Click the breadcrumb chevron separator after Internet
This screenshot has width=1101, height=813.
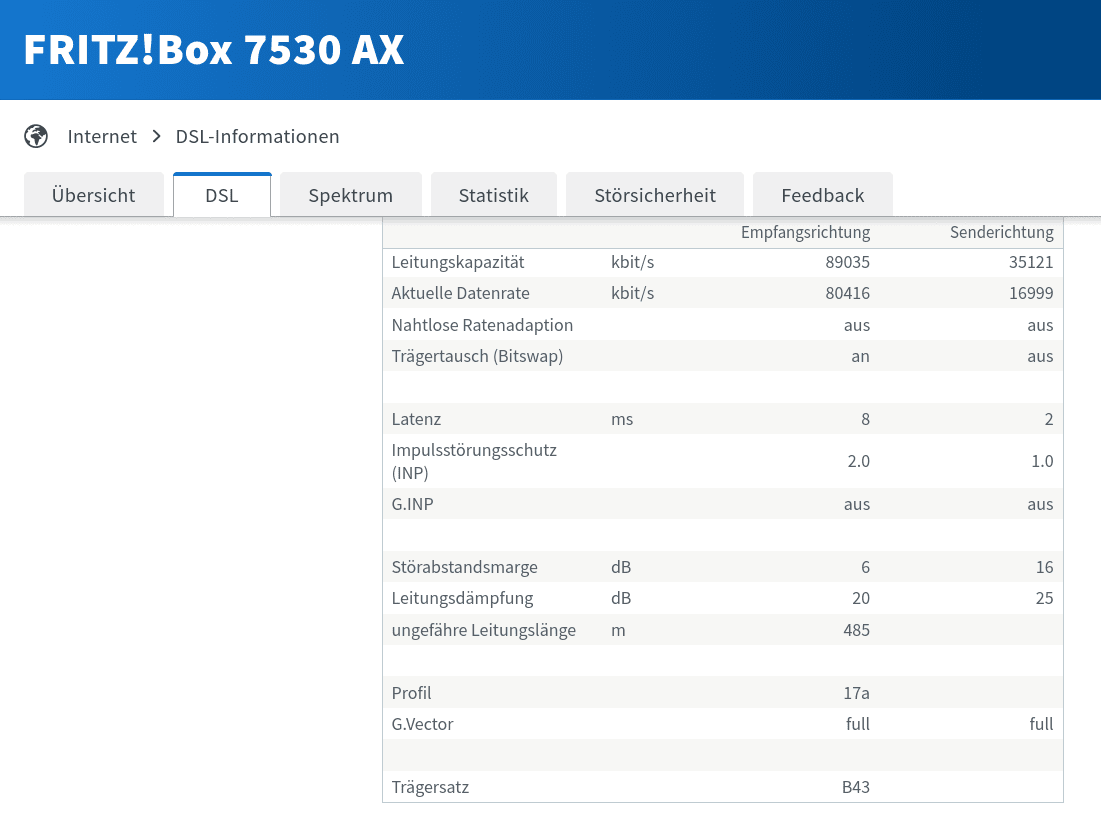[x=157, y=136]
